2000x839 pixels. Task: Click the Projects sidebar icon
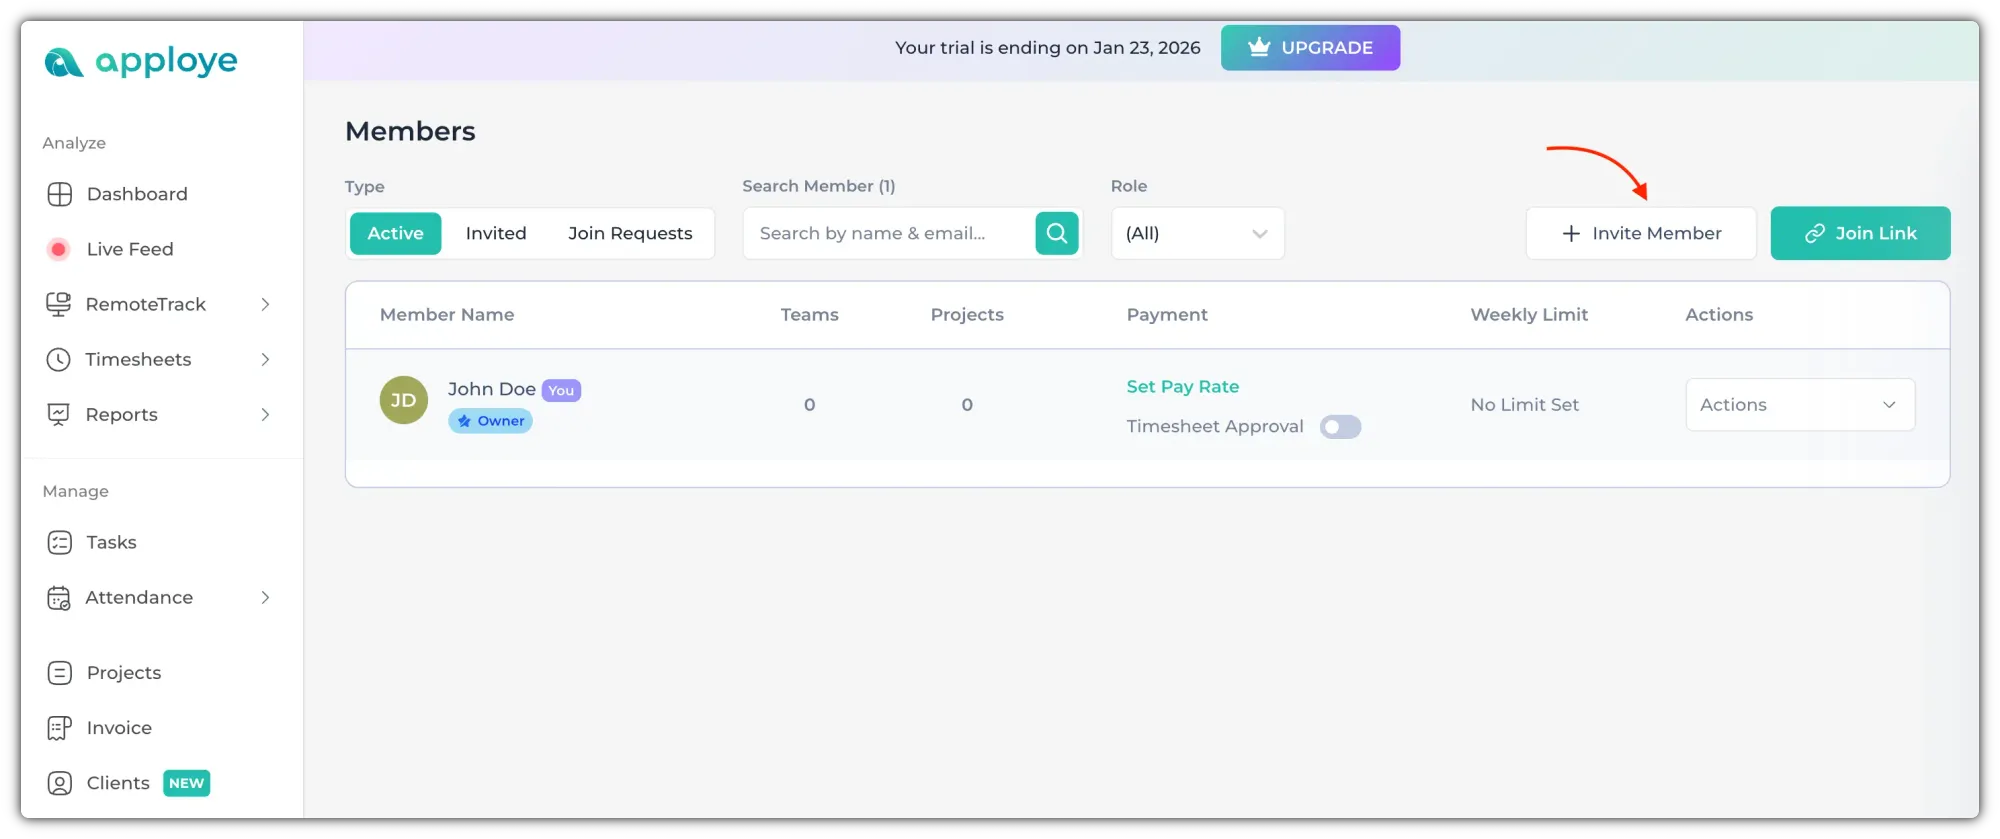pyautogui.click(x=60, y=673)
